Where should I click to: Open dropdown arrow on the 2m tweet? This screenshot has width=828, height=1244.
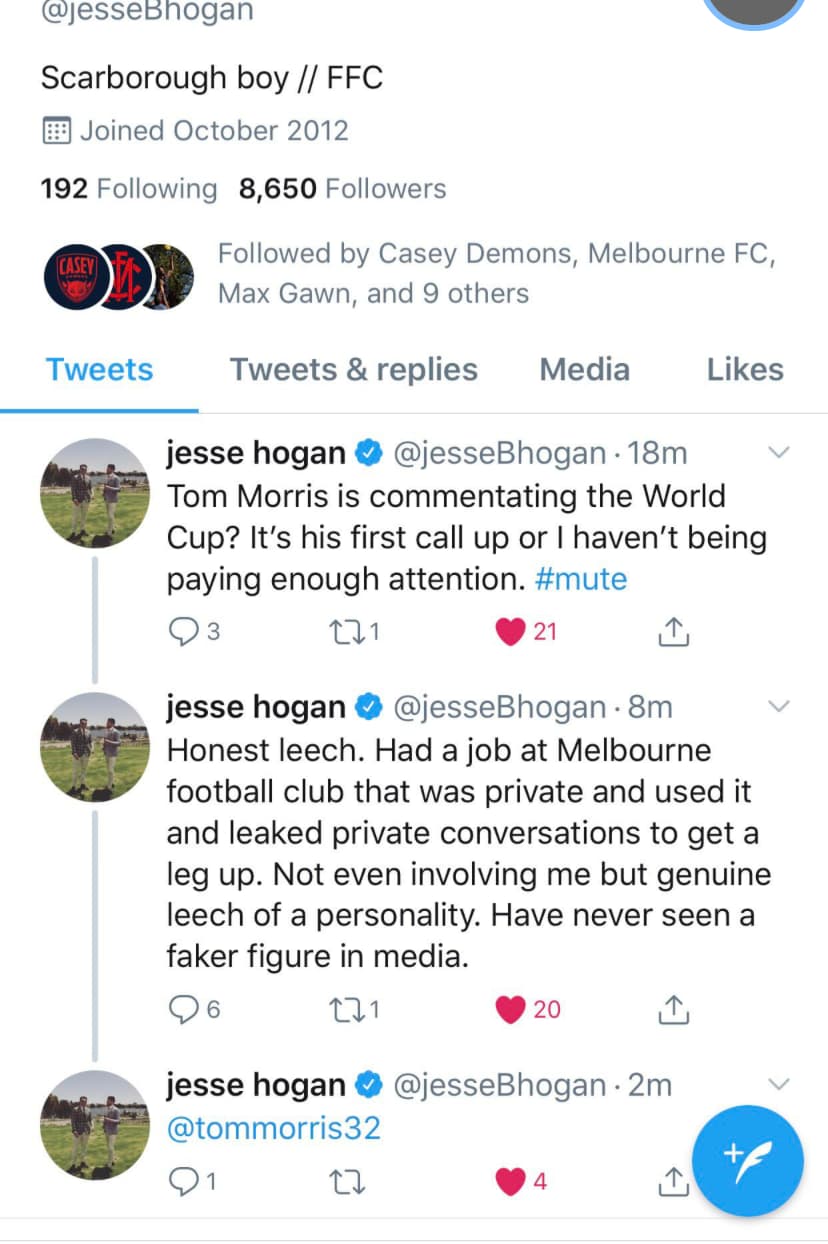click(x=778, y=1085)
